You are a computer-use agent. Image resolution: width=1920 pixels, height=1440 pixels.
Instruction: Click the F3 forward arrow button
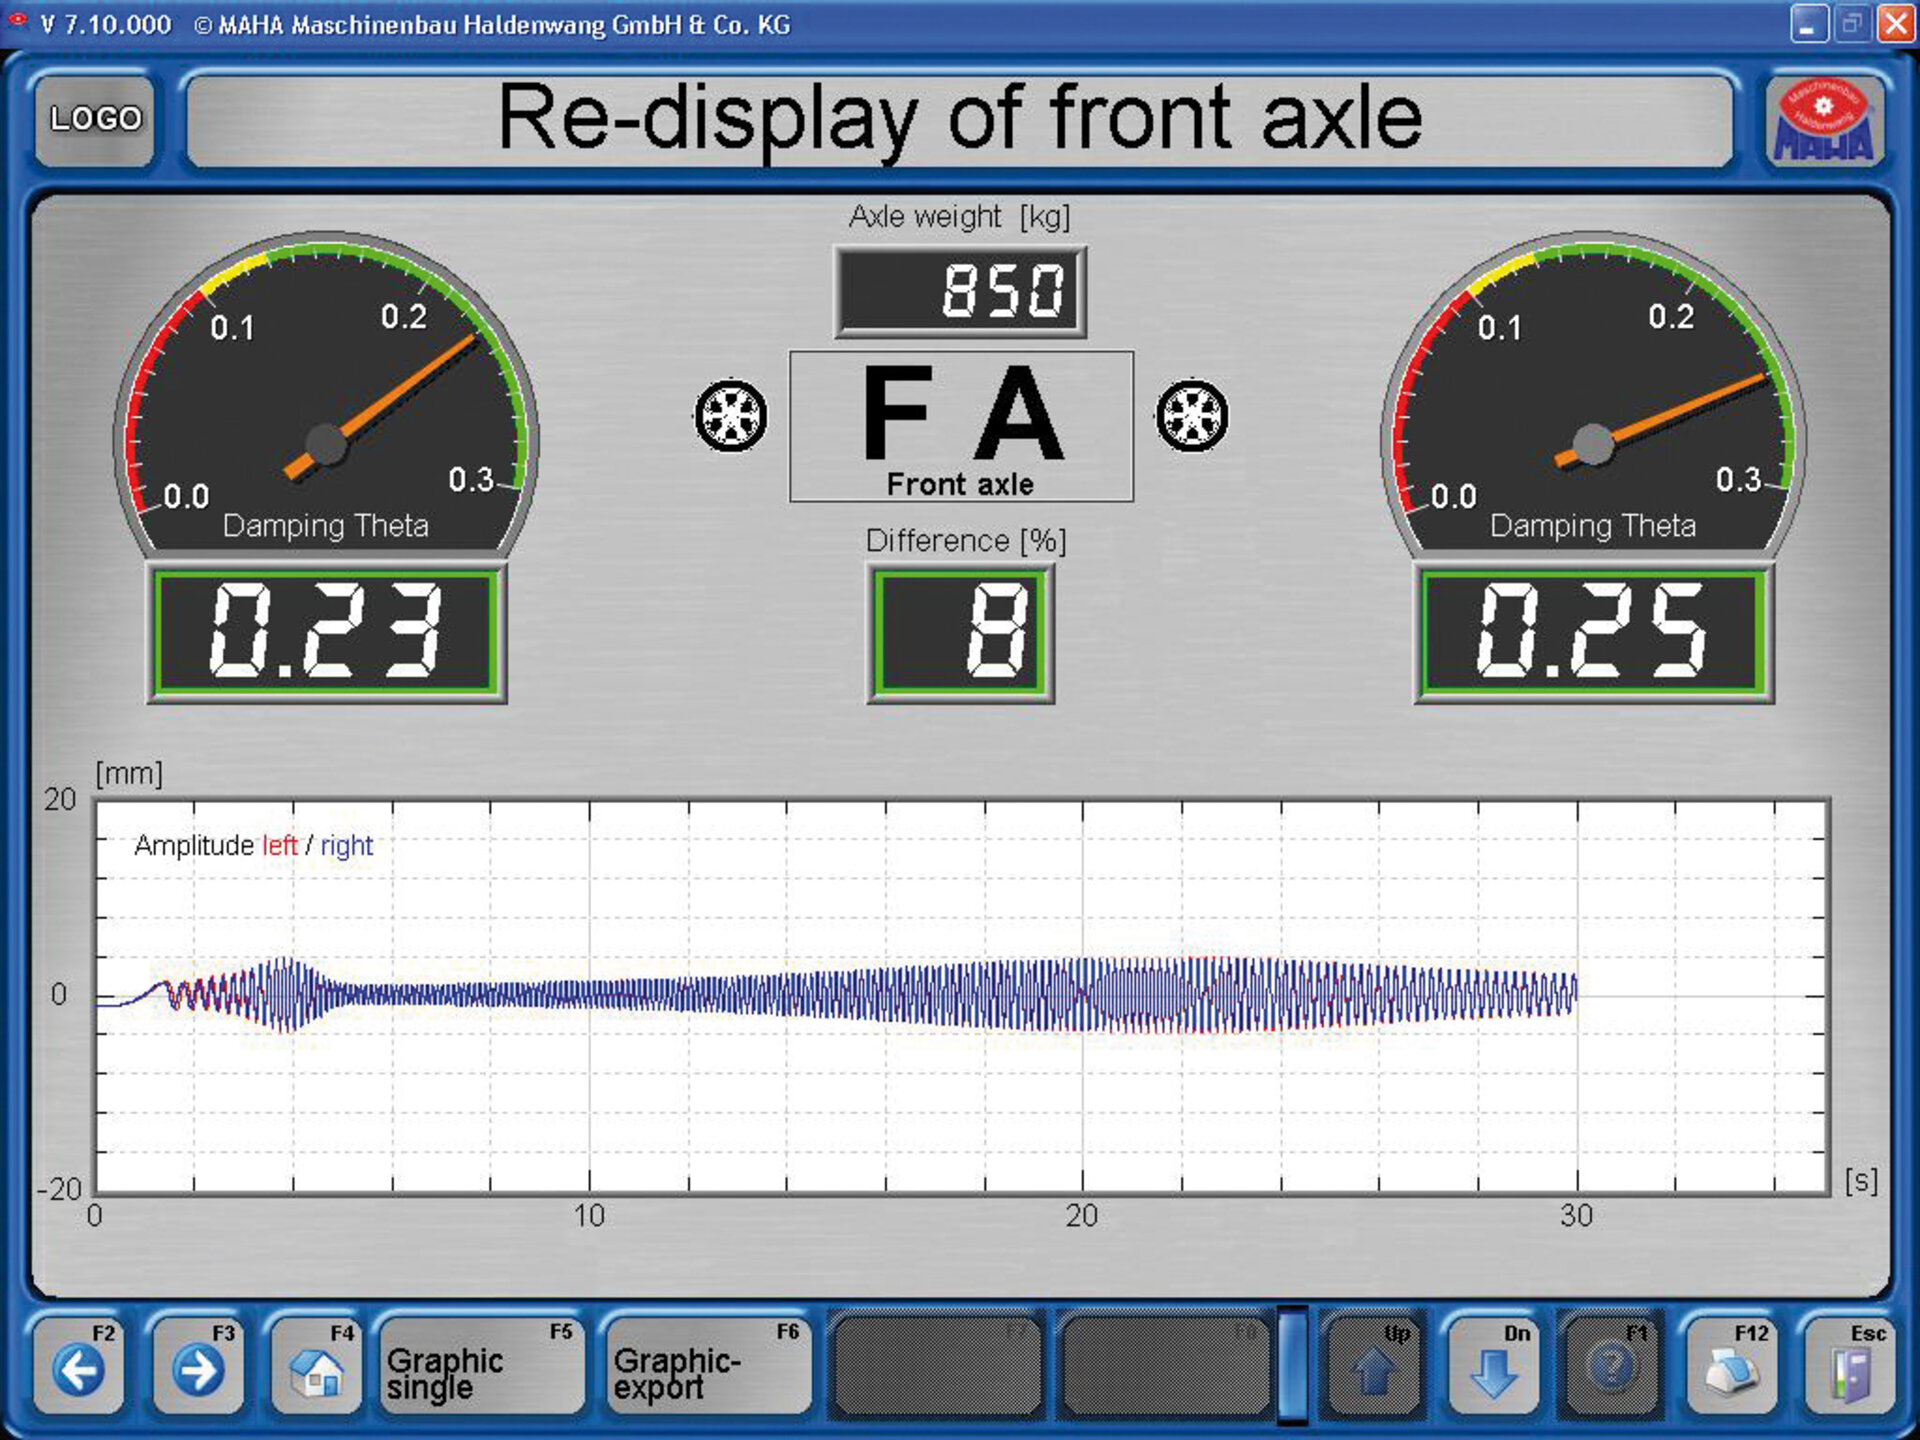(x=198, y=1367)
